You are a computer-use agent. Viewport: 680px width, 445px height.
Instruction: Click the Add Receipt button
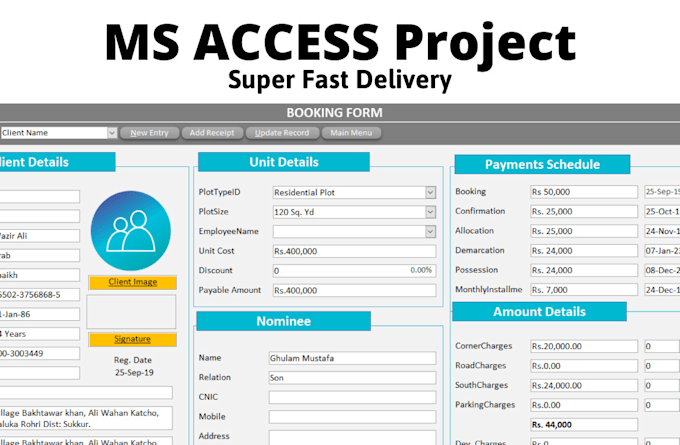pyautogui.click(x=212, y=133)
